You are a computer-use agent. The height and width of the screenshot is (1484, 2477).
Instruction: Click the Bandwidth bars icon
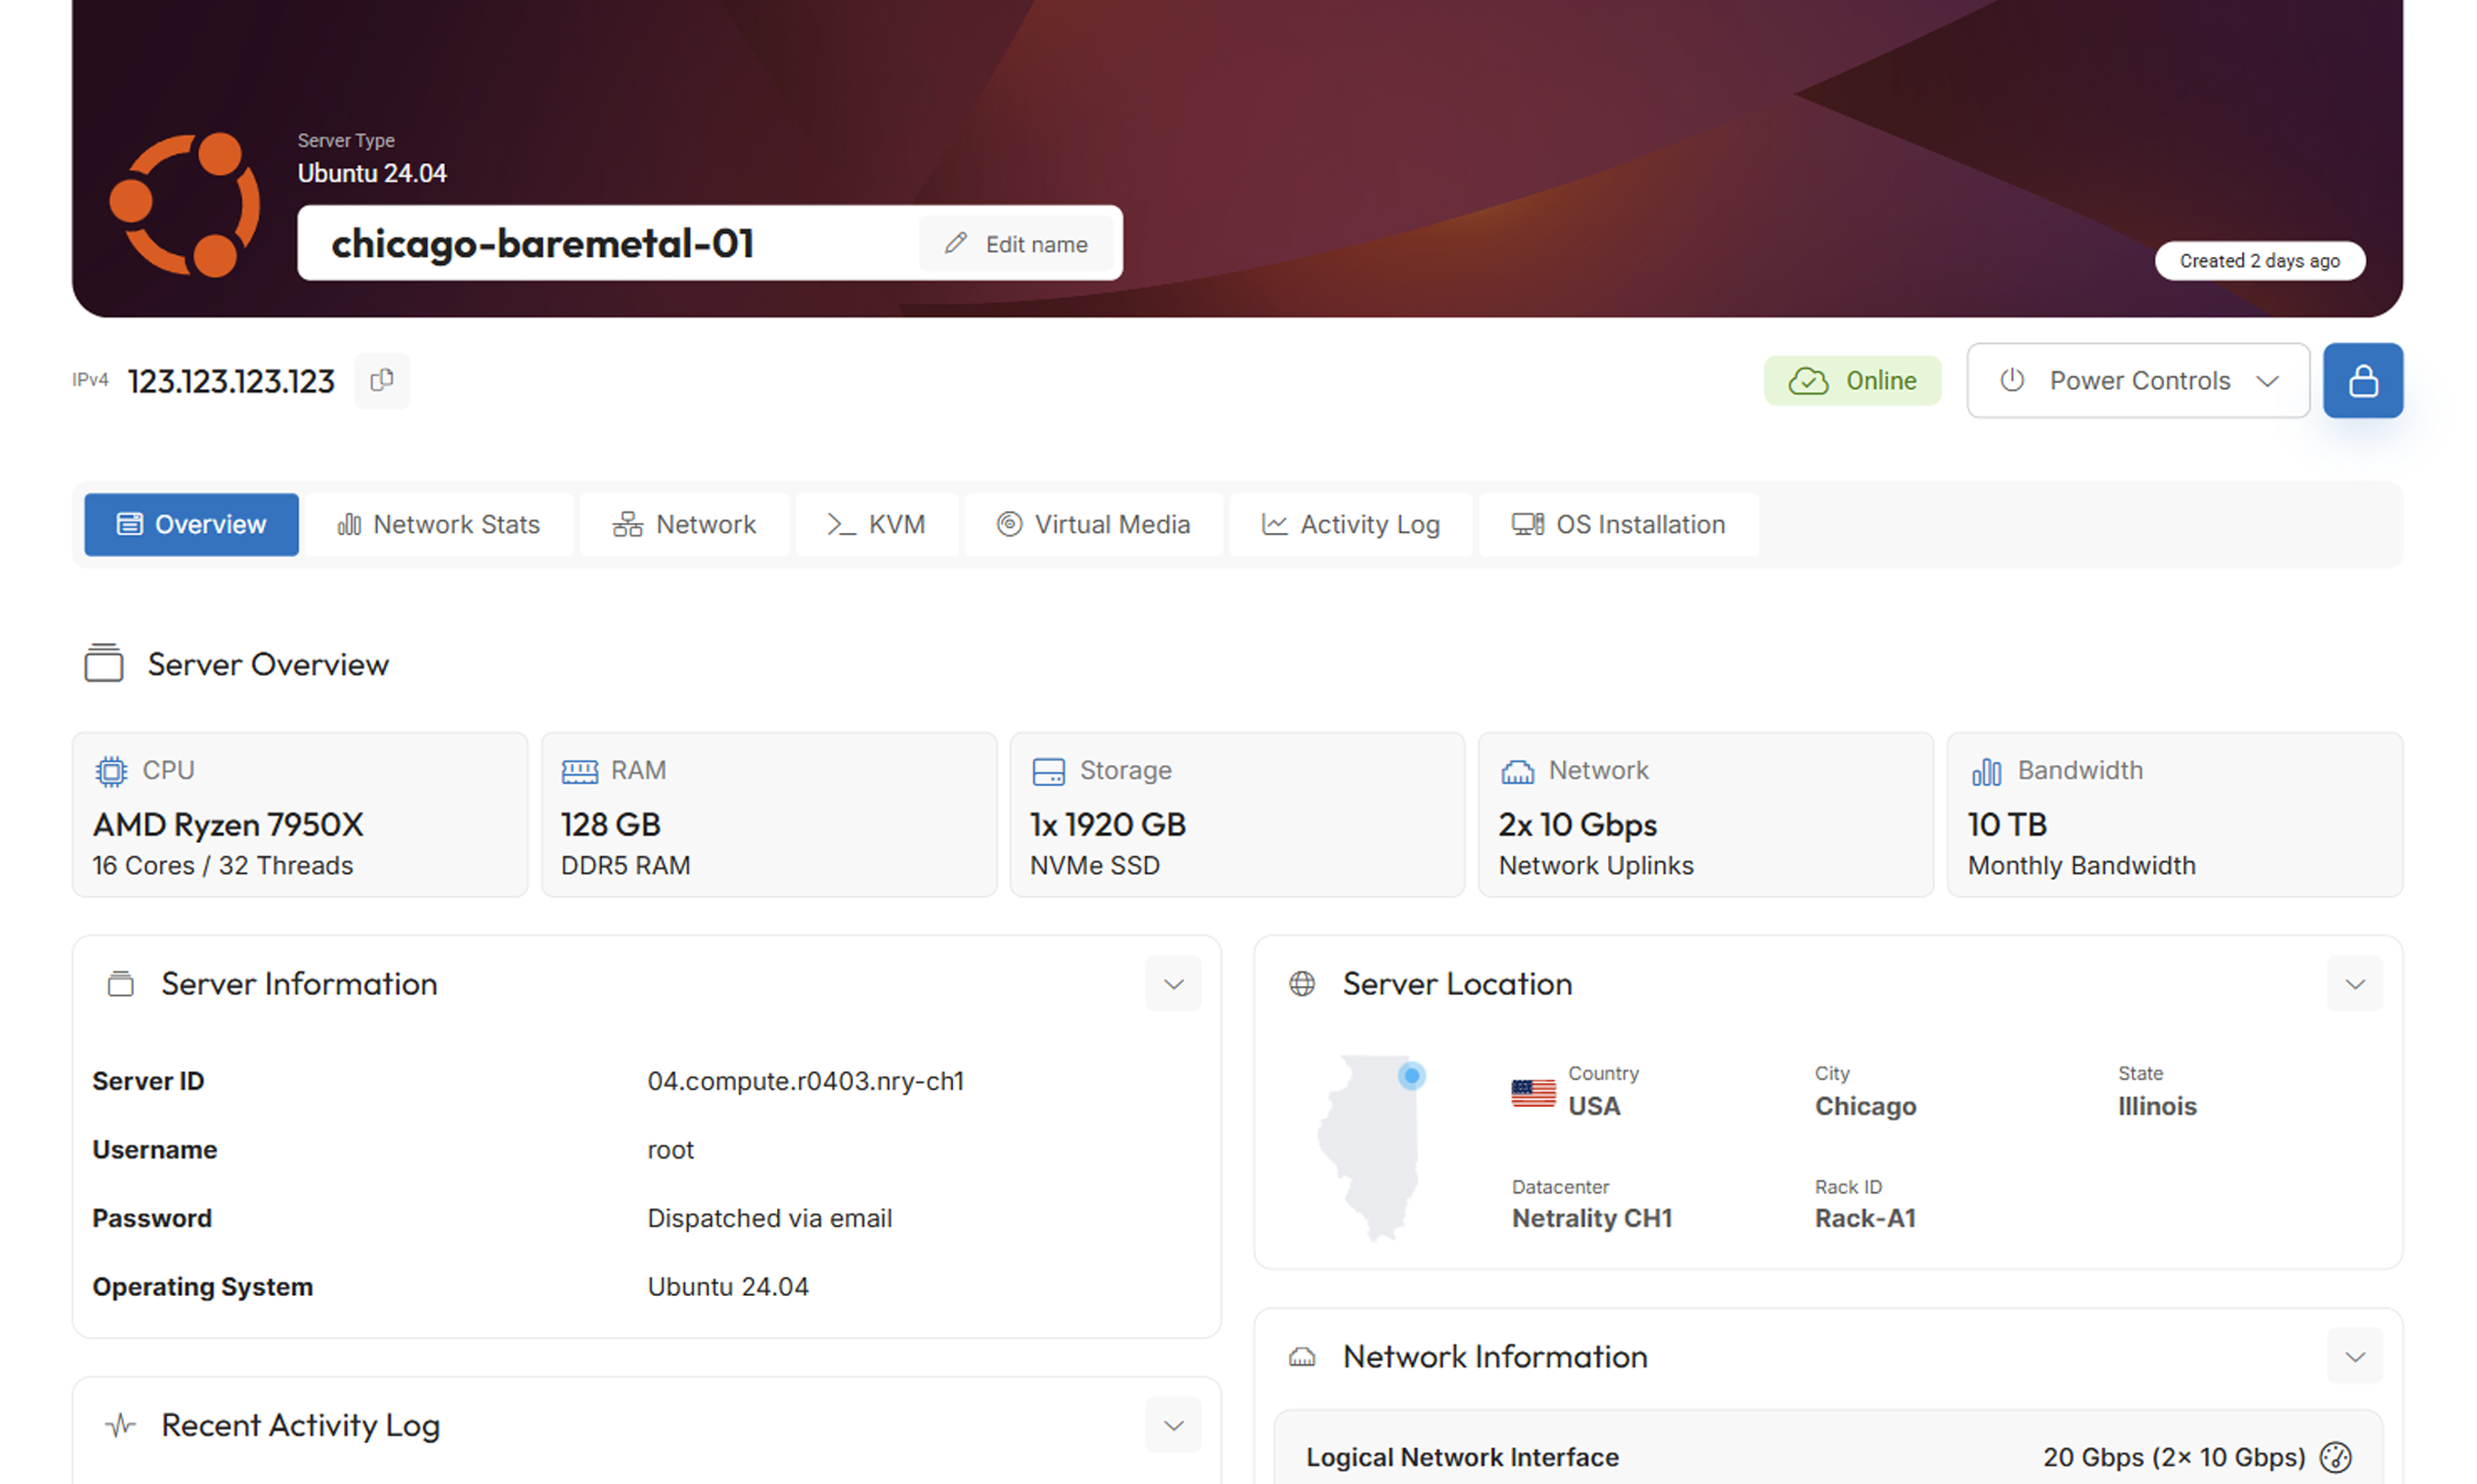coord(1986,771)
